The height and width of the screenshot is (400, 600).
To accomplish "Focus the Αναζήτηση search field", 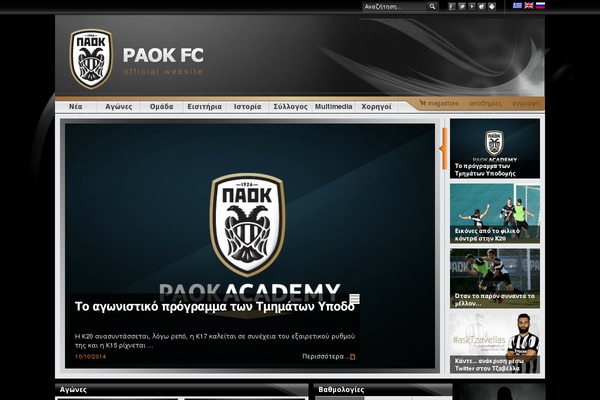I will pyautogui.click(x=395, y=7).
